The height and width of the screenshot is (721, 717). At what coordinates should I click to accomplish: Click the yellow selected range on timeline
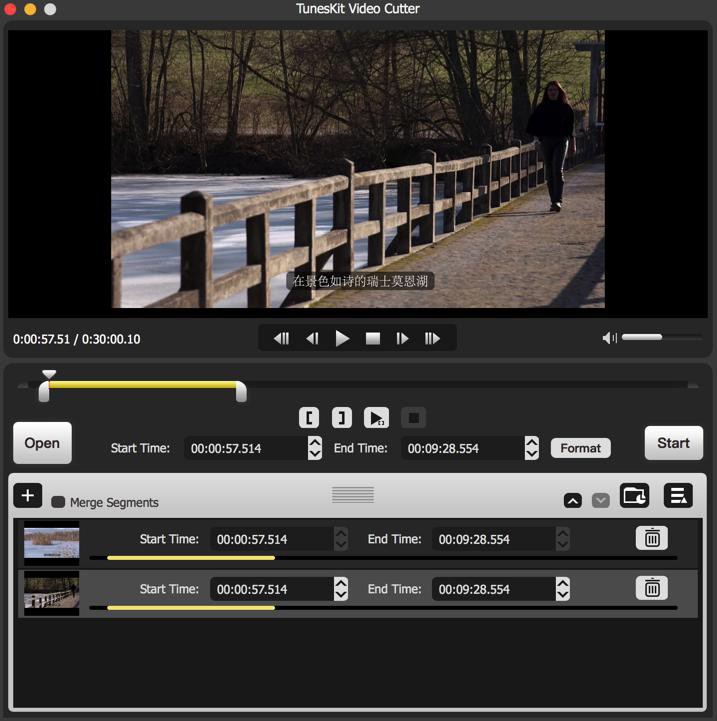(x=143, y=384)
